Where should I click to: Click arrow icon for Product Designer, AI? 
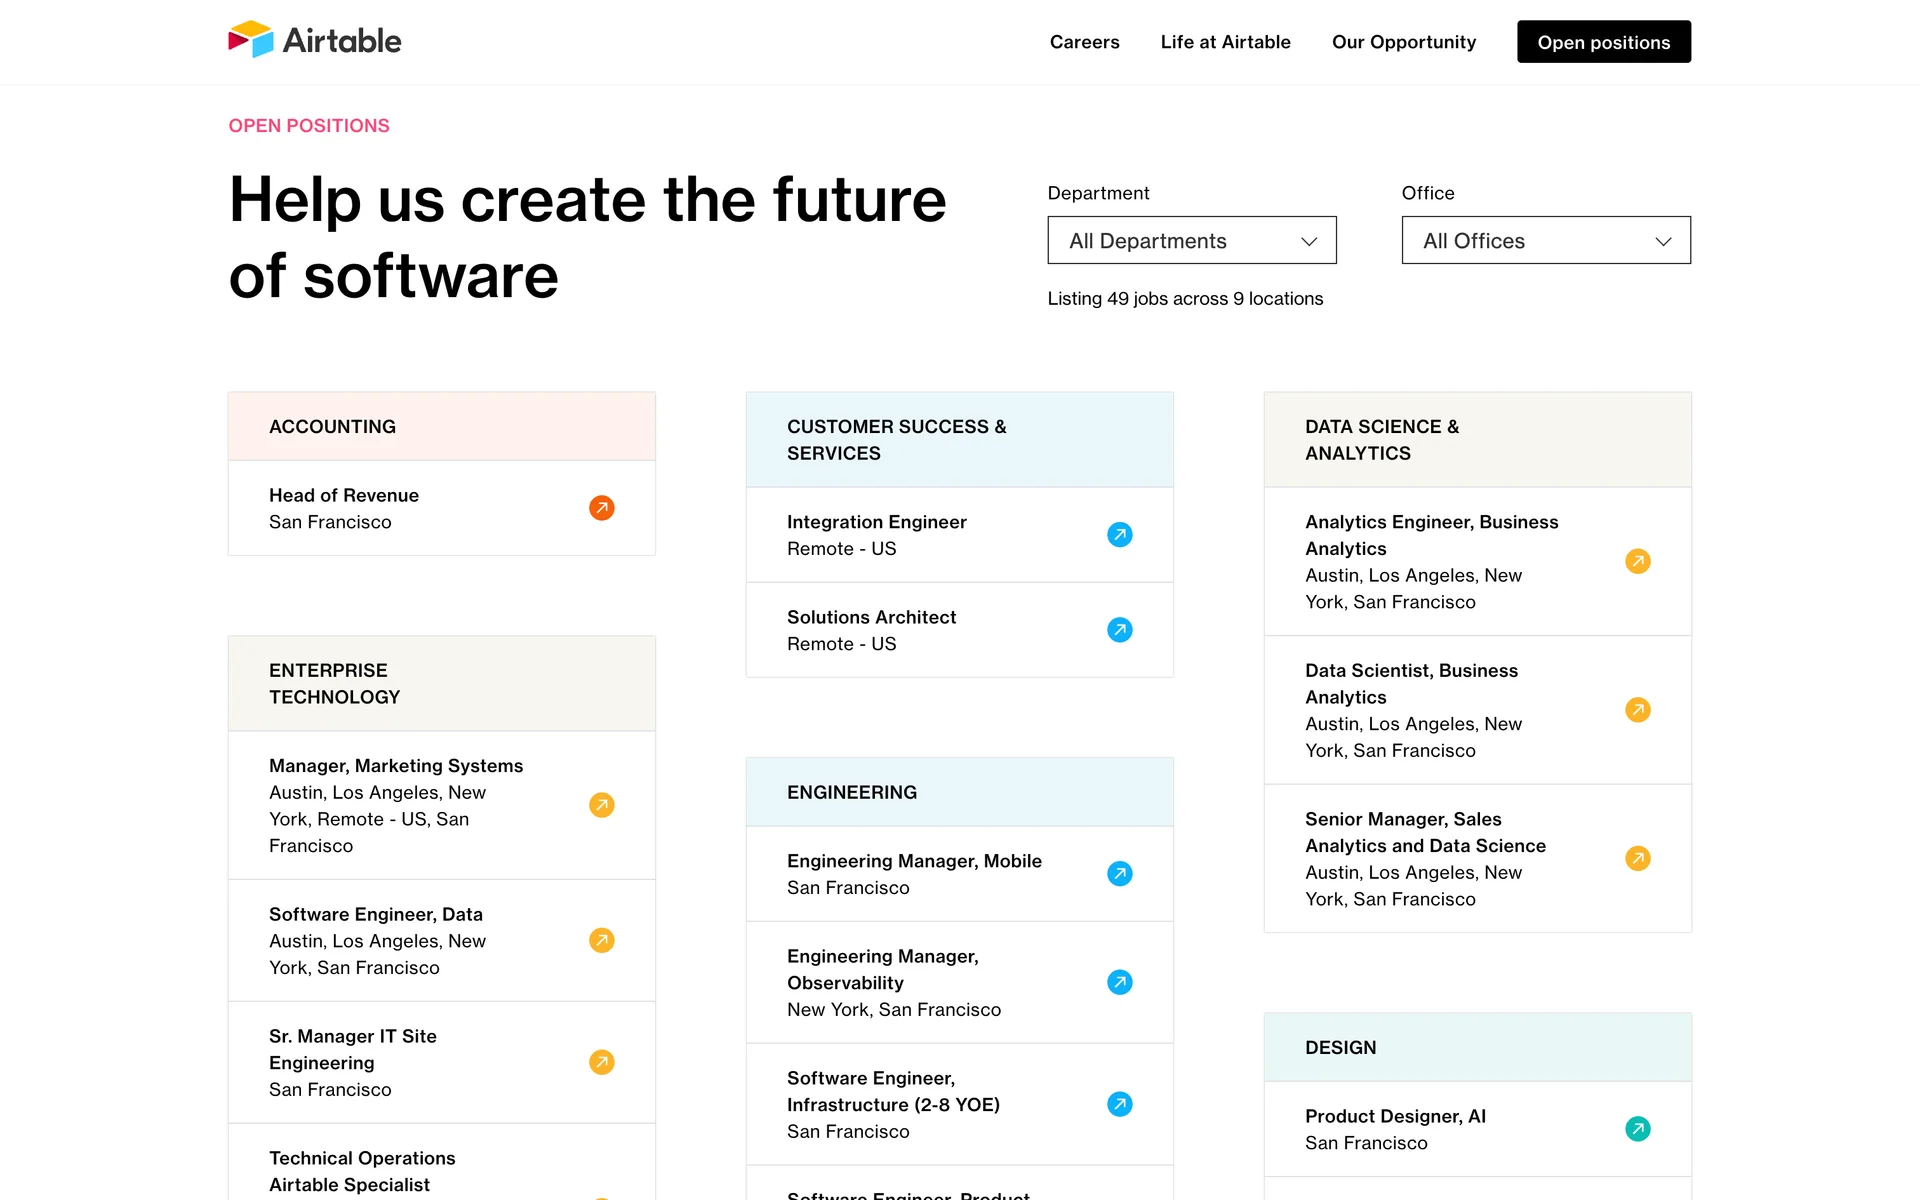(1637, 1129)
